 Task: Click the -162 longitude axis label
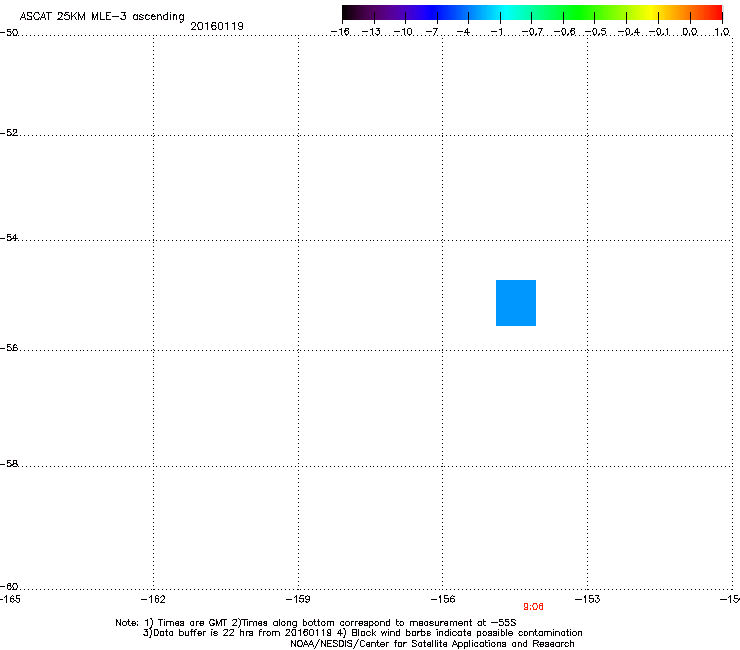[x=153, y=599]
